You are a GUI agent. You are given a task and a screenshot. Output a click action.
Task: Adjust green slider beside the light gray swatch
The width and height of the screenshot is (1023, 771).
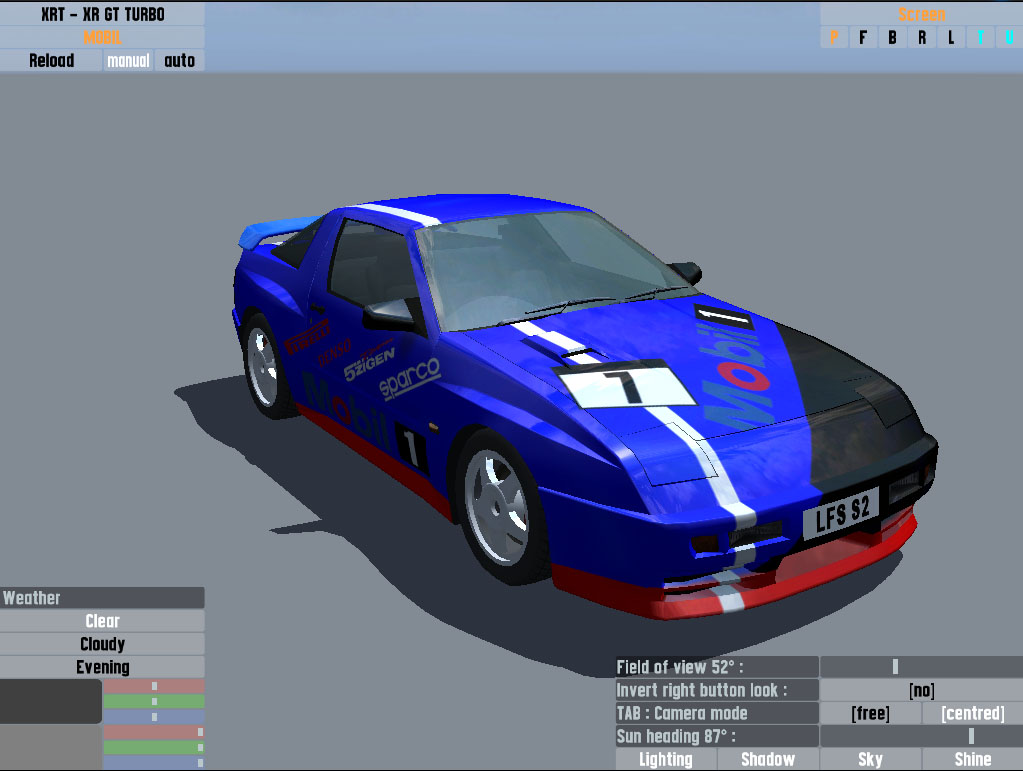pyautogui.click(x=154, y=747)
